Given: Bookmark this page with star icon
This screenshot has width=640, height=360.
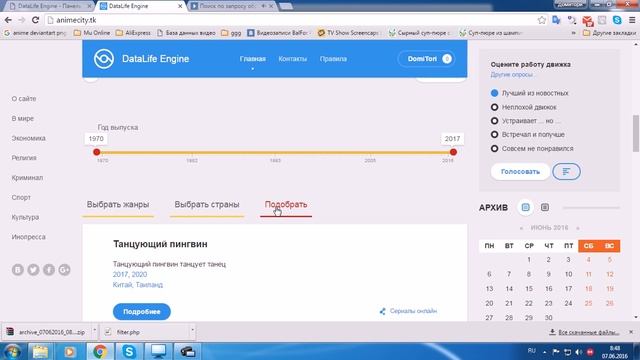Looking at the screenshot, I should click(x=542, y=20).
